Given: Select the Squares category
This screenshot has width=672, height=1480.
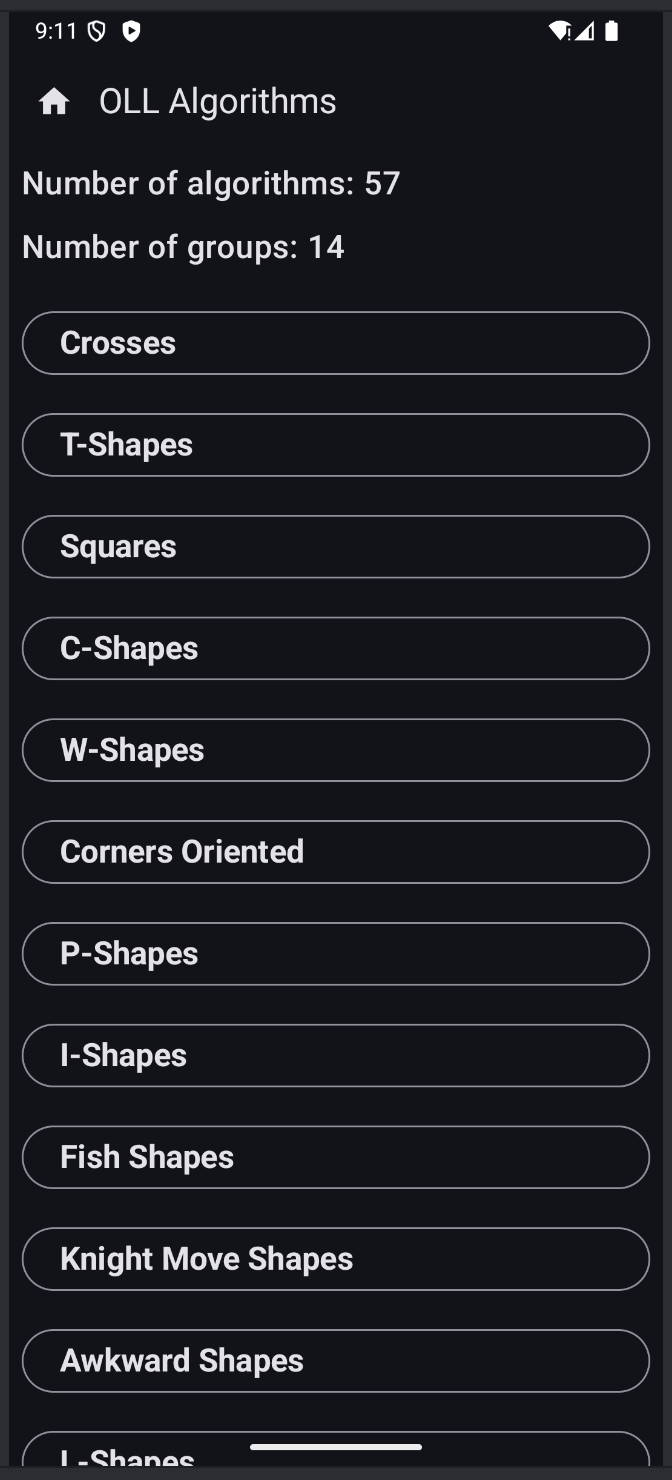Looking at the screenshot, I should pyautogui.click(x=335, y=546).
